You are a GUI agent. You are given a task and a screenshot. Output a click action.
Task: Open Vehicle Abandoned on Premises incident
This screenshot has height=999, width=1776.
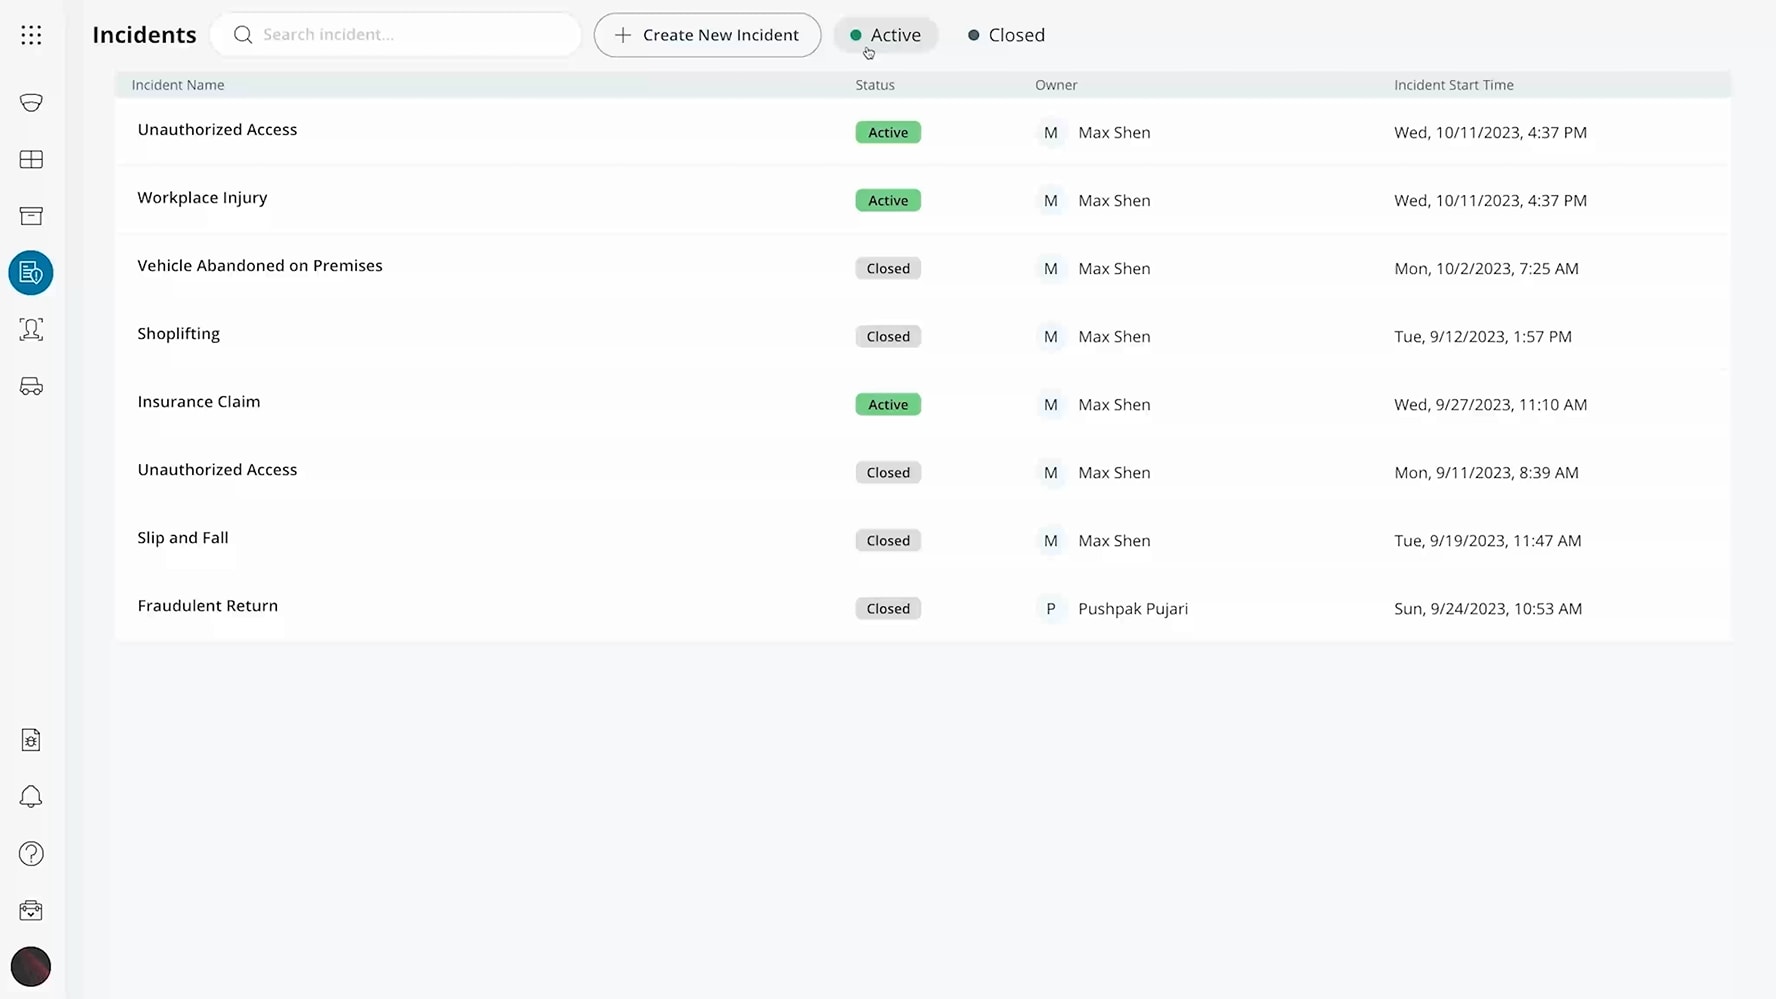260,265
